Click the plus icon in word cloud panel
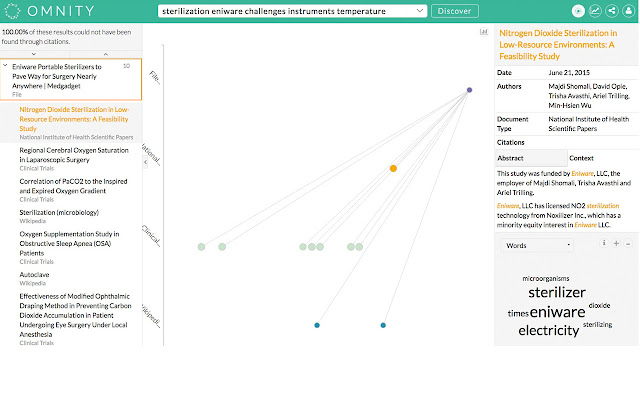640x400 pixels. point(616,243)
